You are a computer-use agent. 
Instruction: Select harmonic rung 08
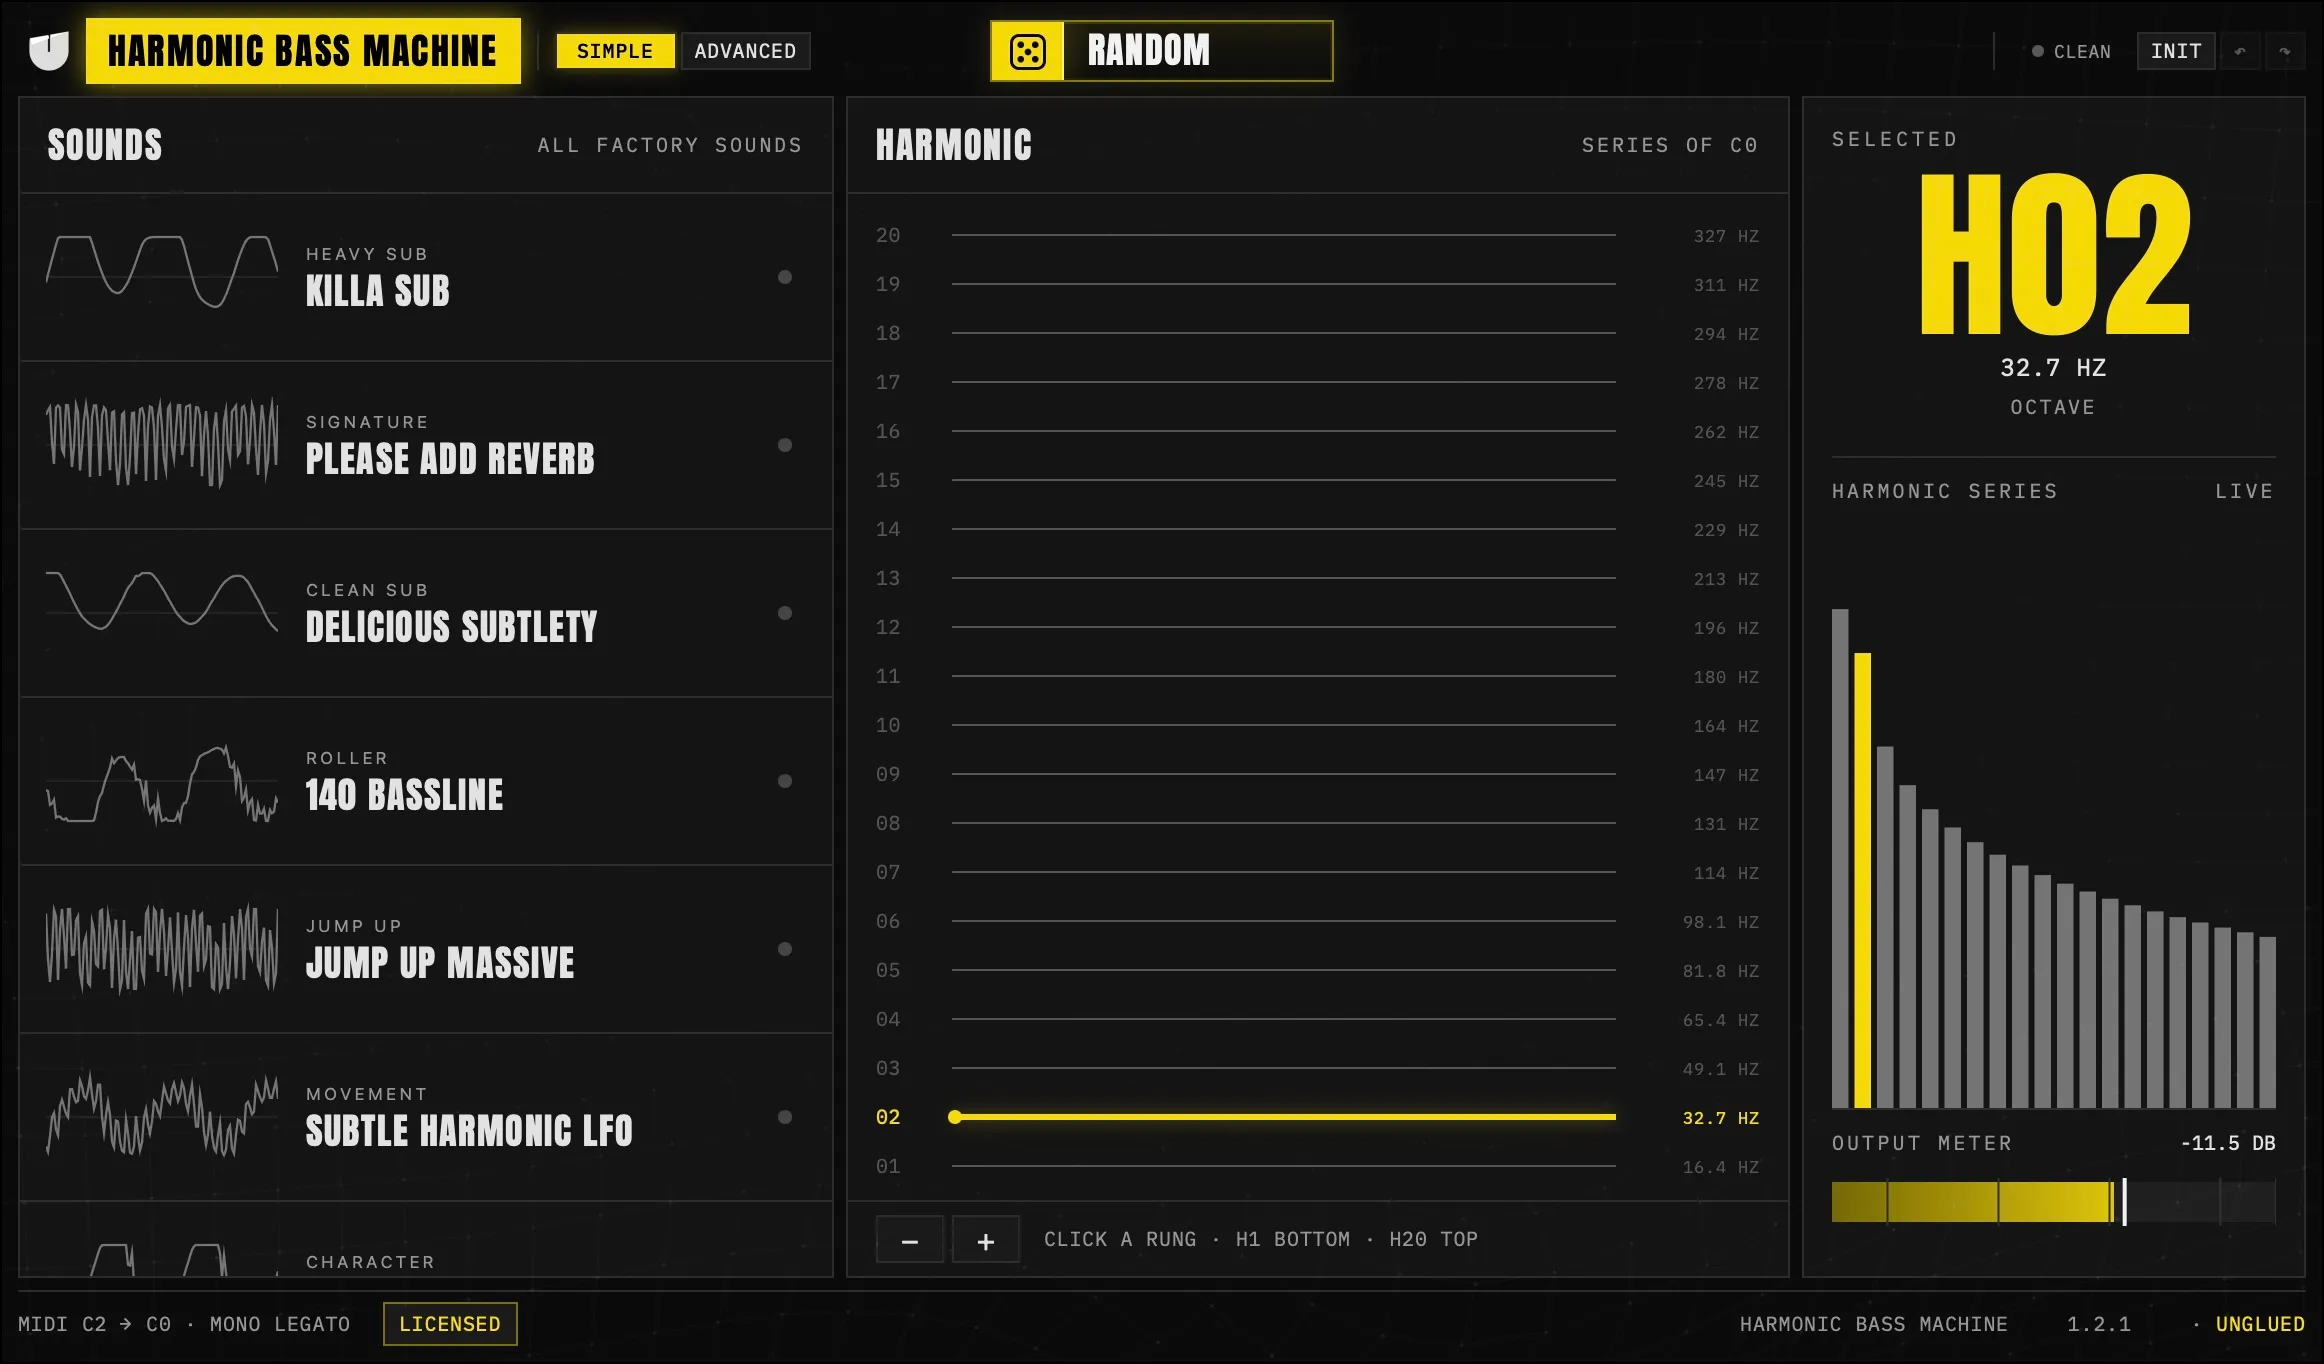(x=1283, y=823)
